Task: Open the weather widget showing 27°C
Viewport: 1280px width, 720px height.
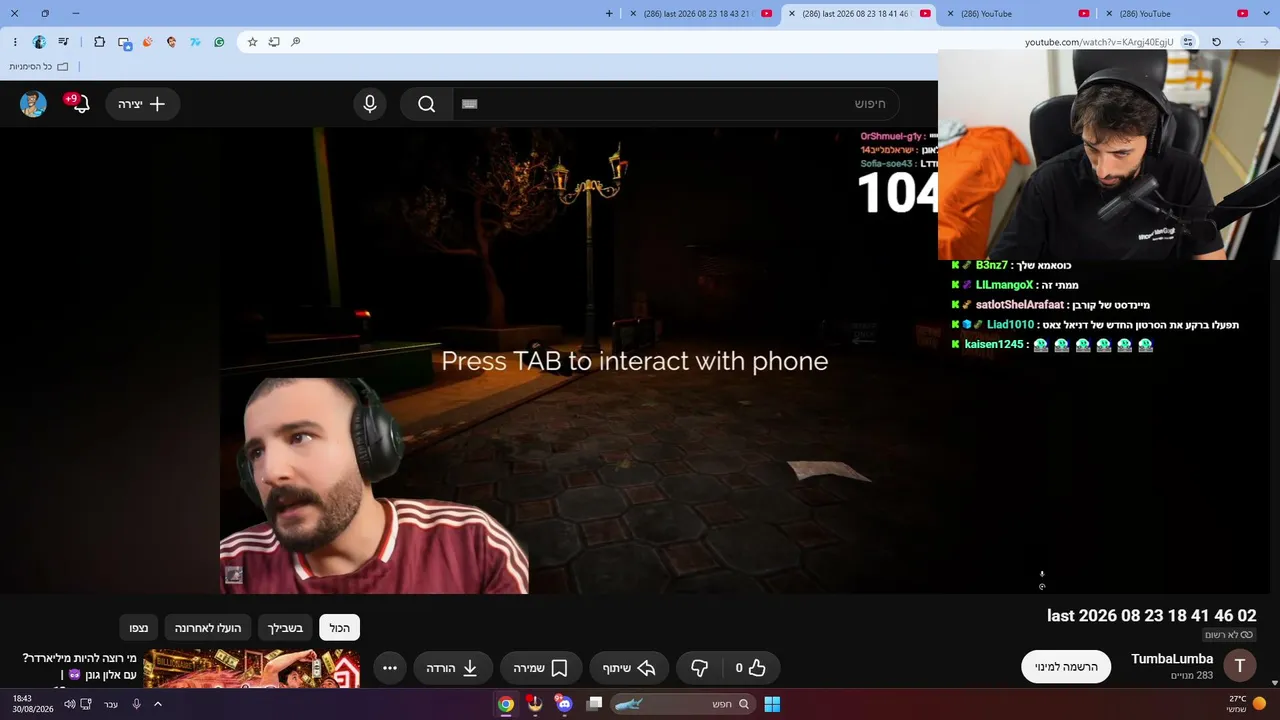Action: (x=1247, y=704)
